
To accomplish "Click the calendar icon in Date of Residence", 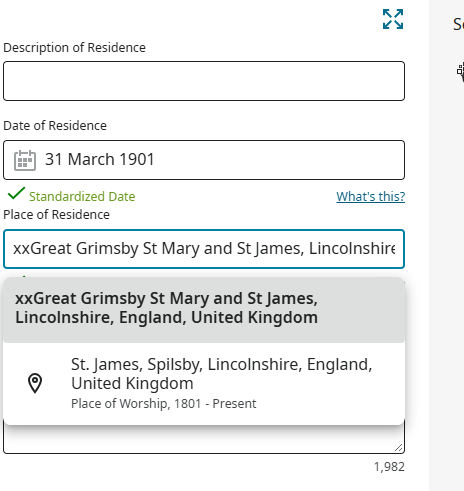I will [x=25, y=160].
